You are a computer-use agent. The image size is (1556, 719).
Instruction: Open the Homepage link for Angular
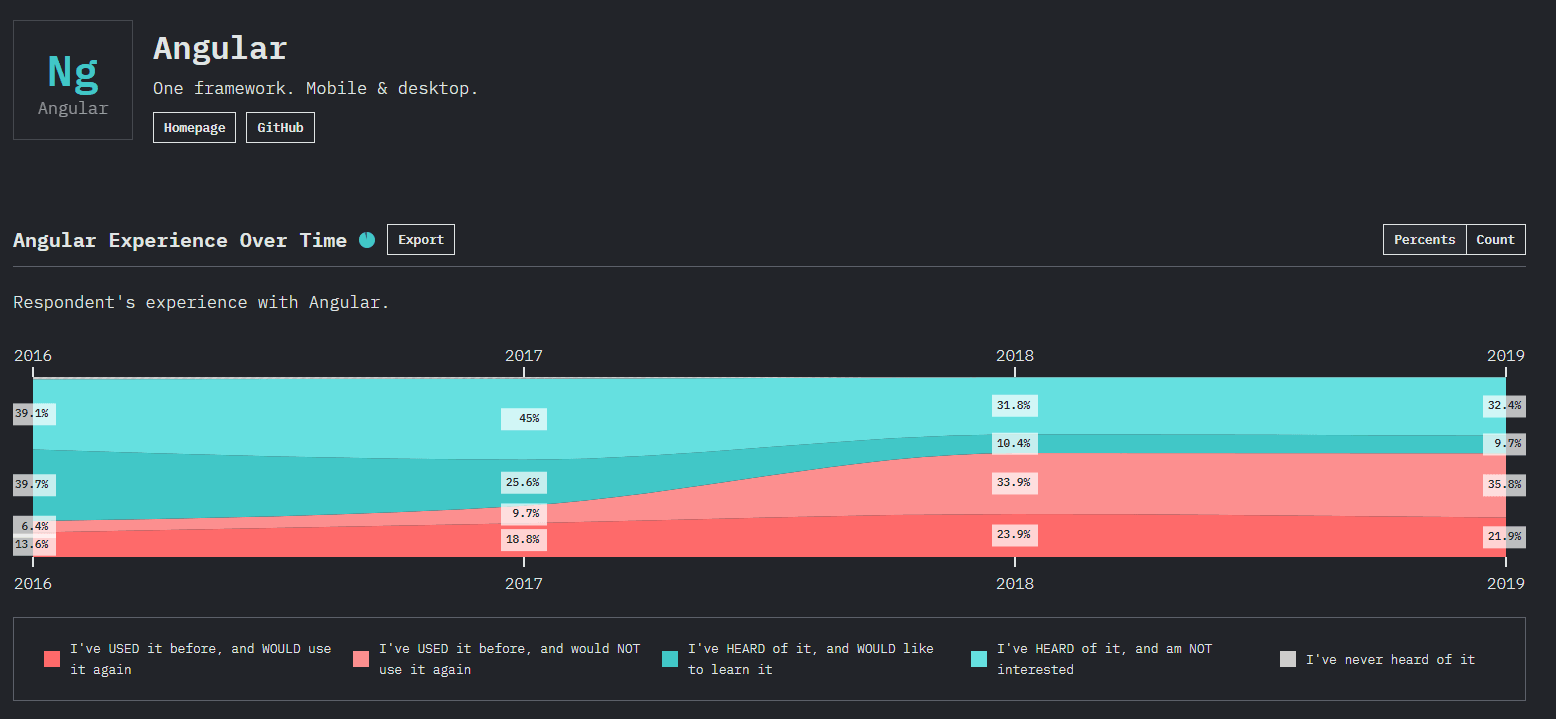point(194,127)
